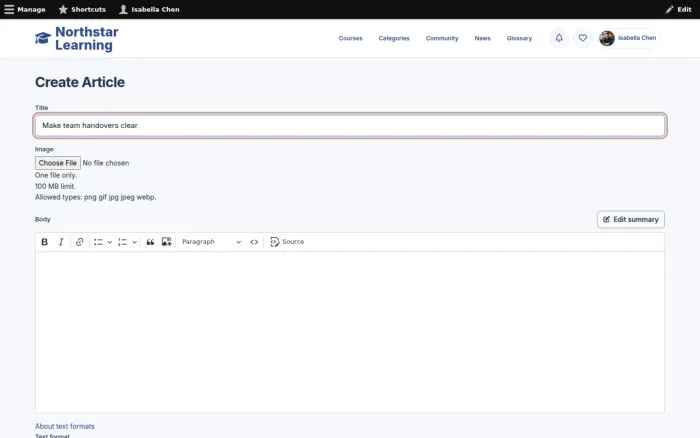Screen dimensions: 700x438
Task: Open favorites heart icon
Action: (583, 38)
